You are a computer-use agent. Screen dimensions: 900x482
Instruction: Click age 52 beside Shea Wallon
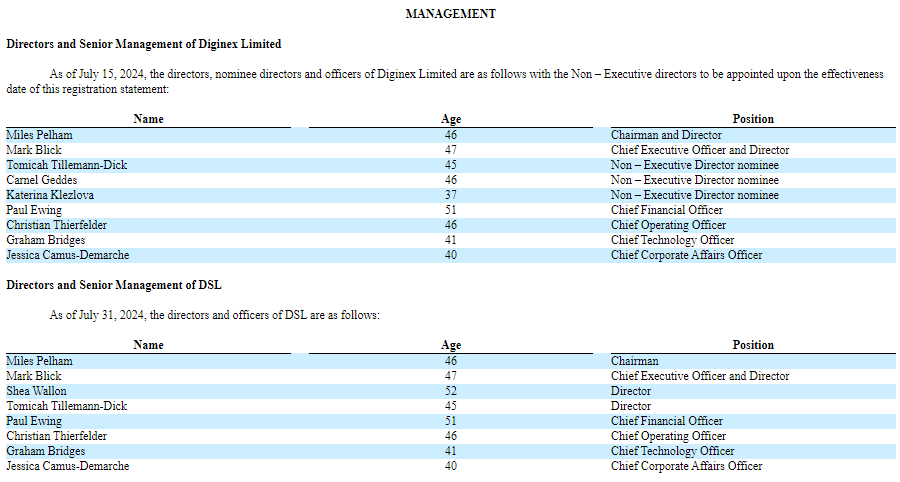click(451, 391)
